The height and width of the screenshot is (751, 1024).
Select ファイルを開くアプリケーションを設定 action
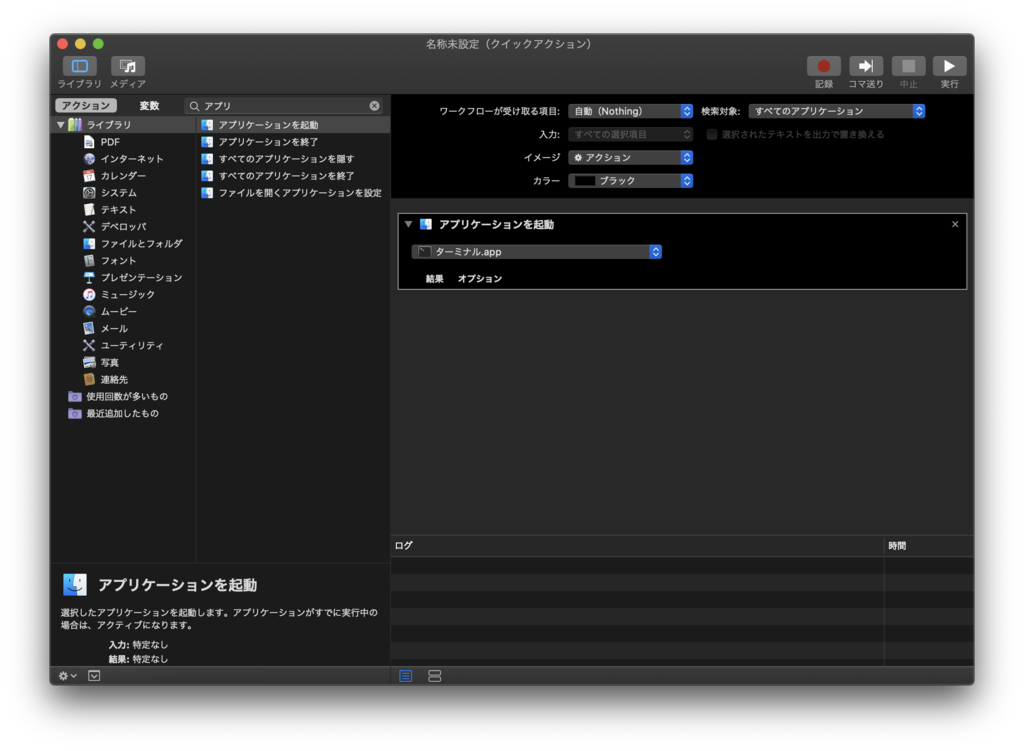pos(293,193)
